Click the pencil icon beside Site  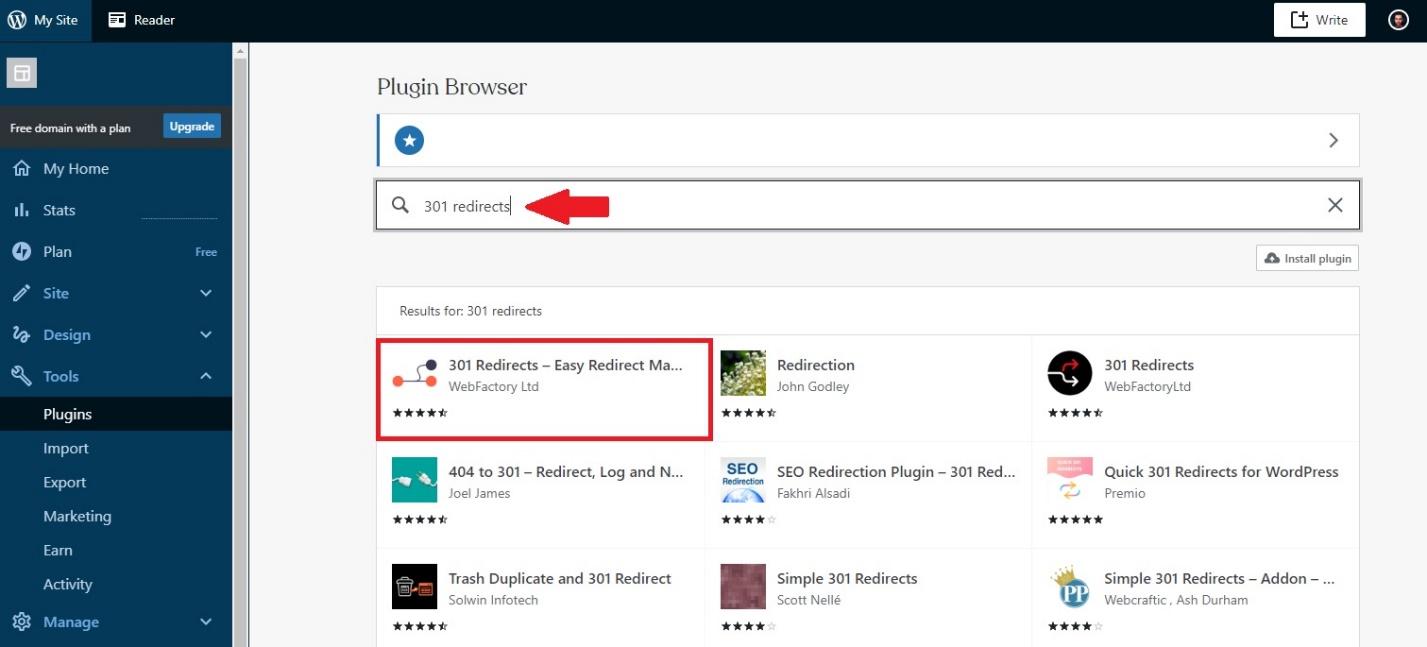(x=21, y=293)
